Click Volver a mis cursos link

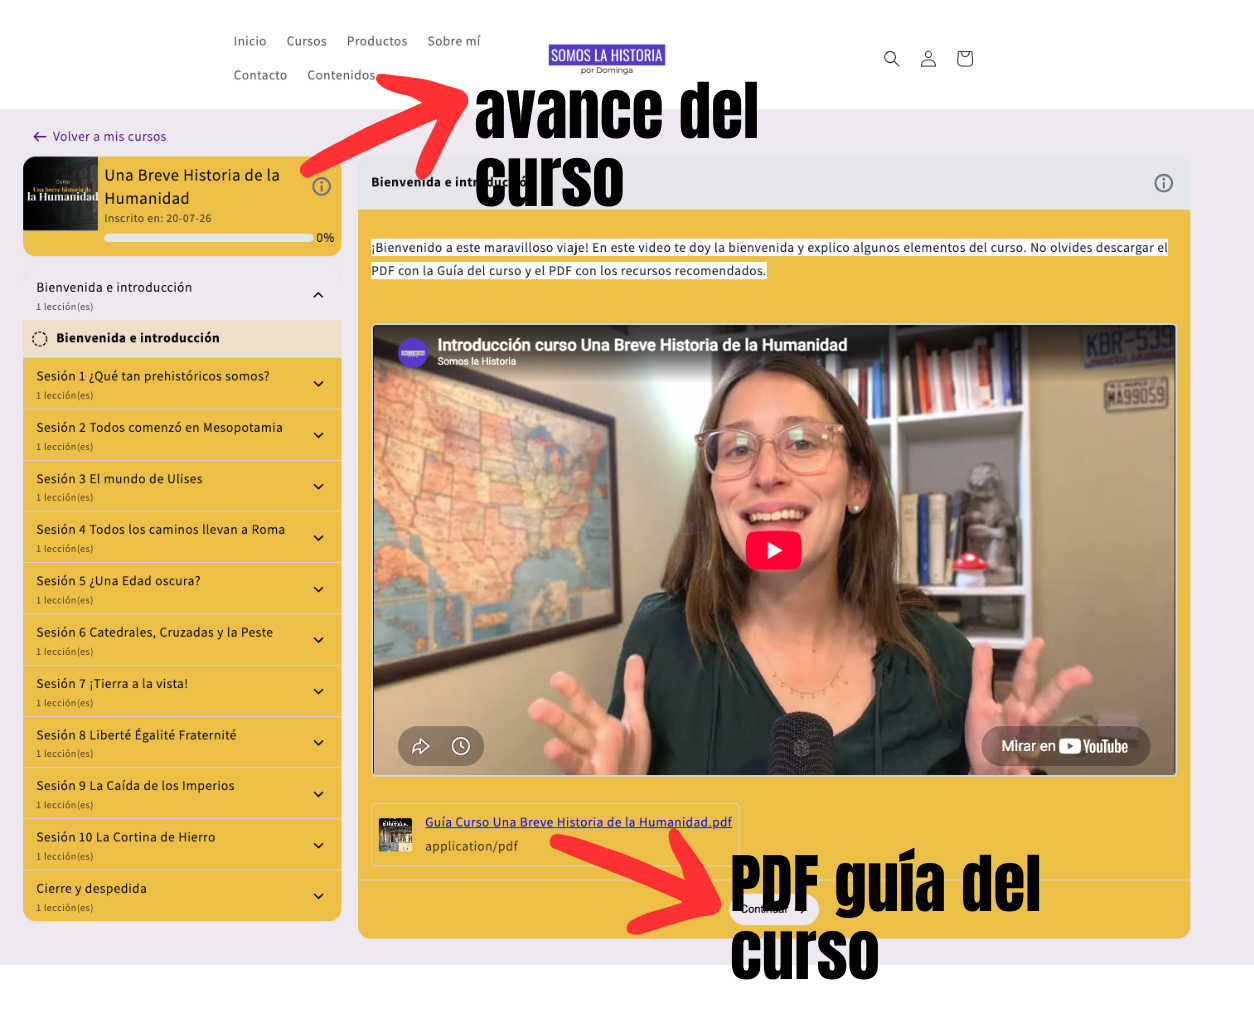(x=100, y=137)
